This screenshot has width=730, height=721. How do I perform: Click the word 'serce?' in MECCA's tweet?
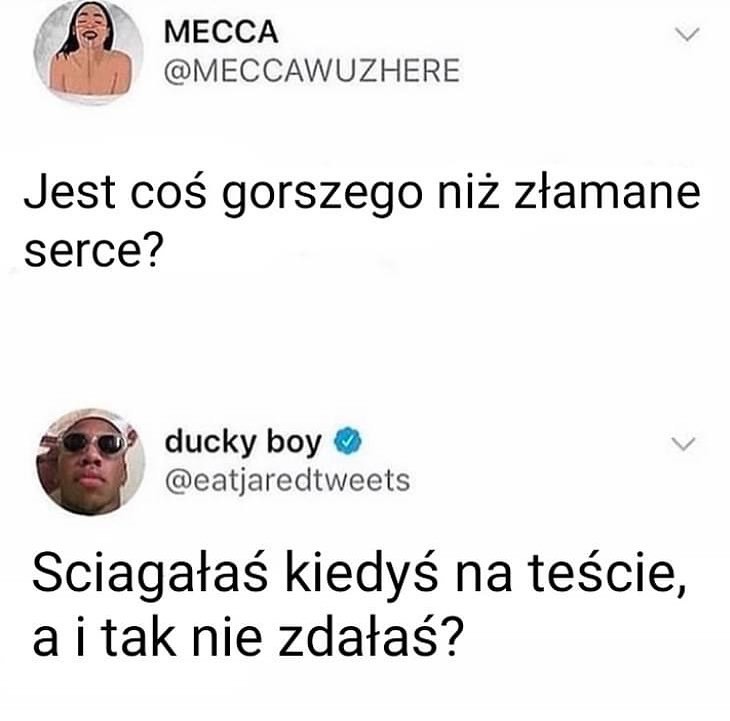pyautogui.click(x=94, y=251)
